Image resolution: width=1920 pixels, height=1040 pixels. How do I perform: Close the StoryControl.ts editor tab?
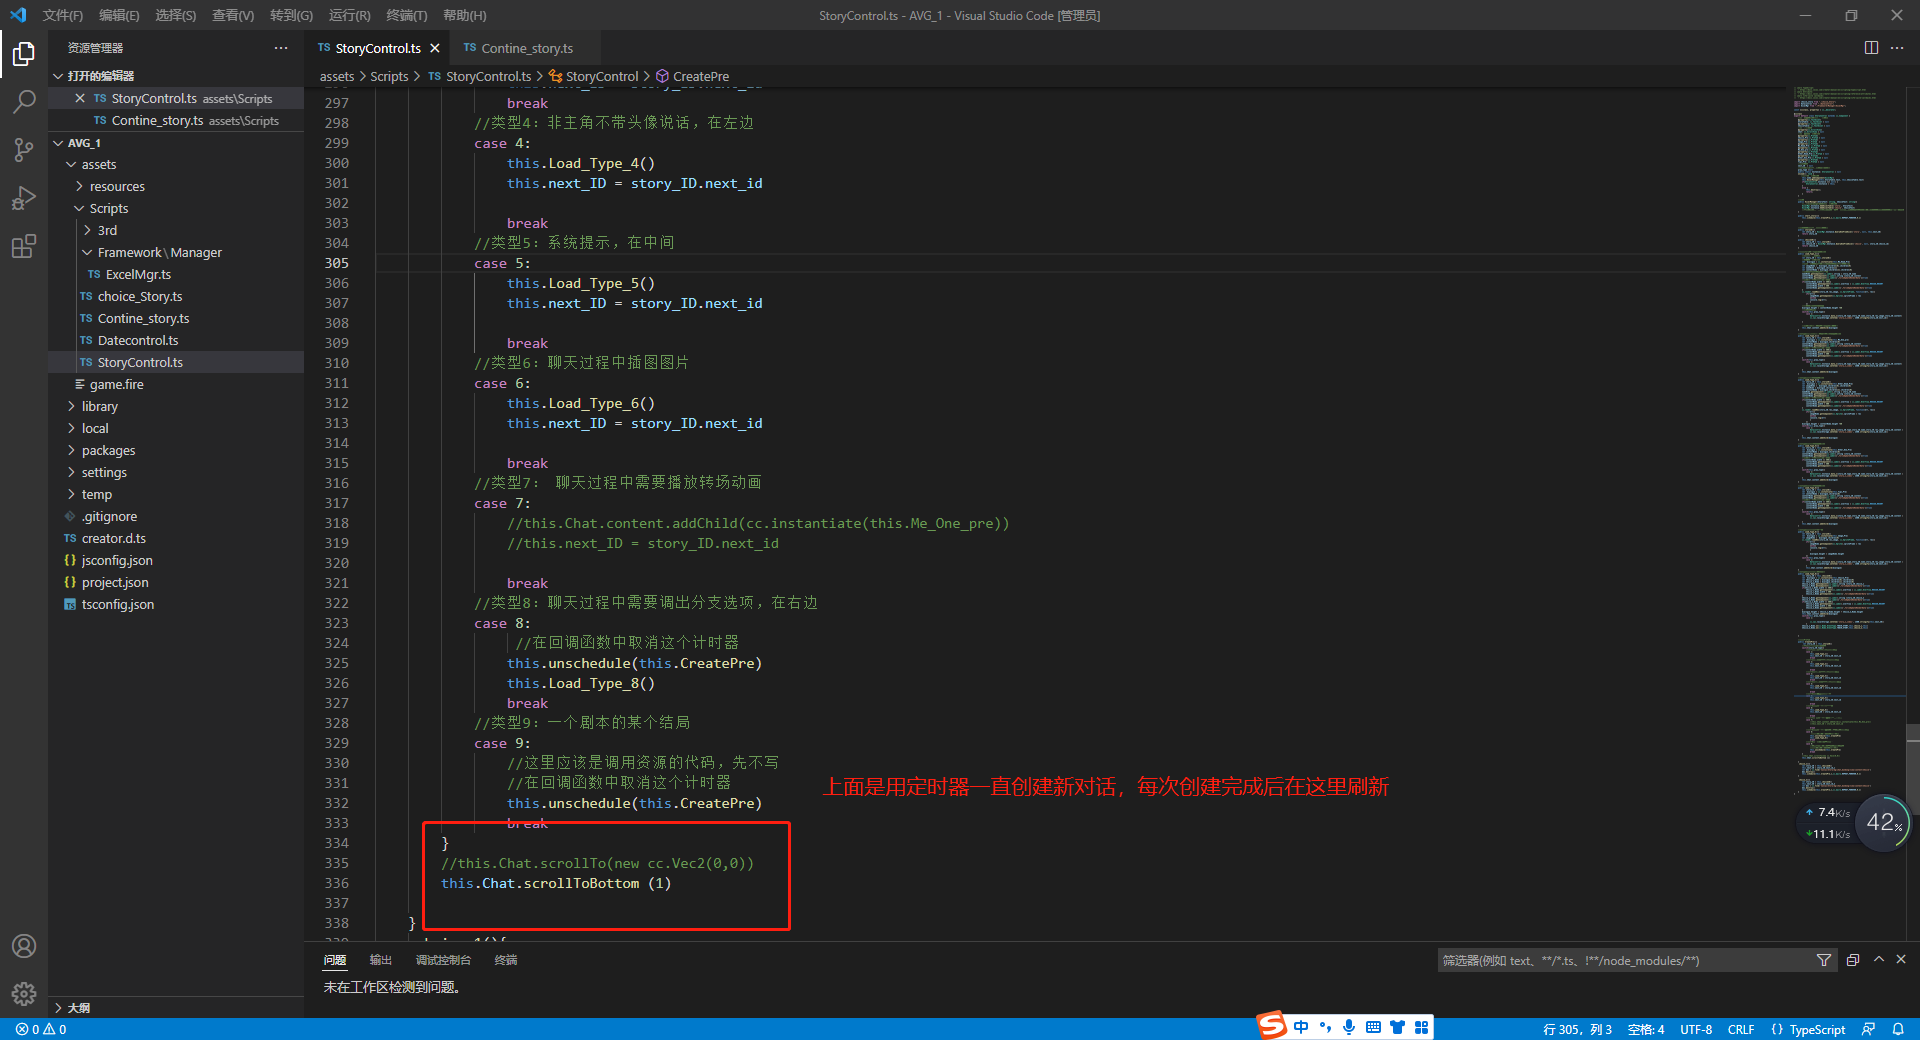435,48
